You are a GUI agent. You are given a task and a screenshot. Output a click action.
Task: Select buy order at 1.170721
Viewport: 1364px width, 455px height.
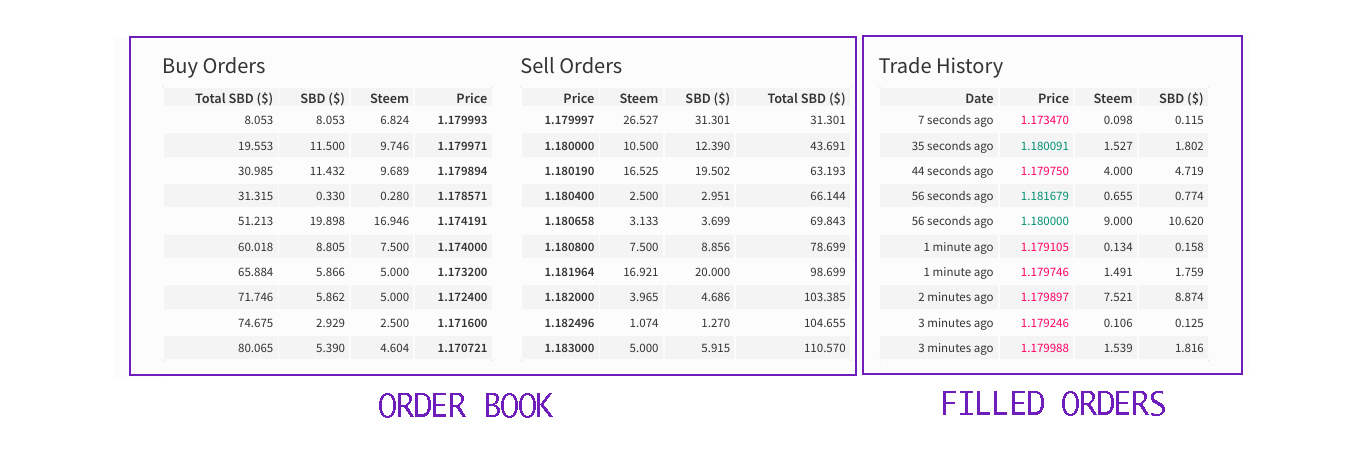click(x=327, y=348)
